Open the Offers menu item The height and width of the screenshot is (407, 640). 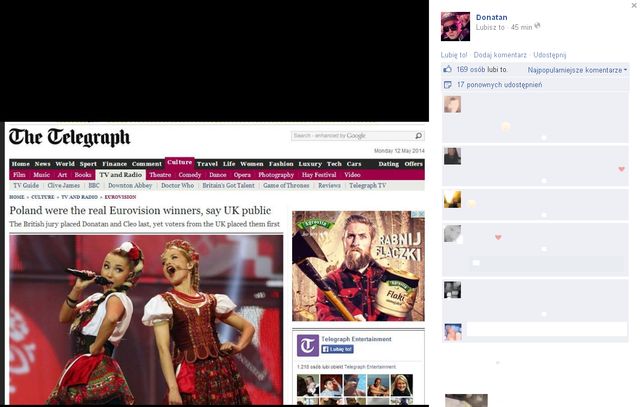click(x=413, y=164)
